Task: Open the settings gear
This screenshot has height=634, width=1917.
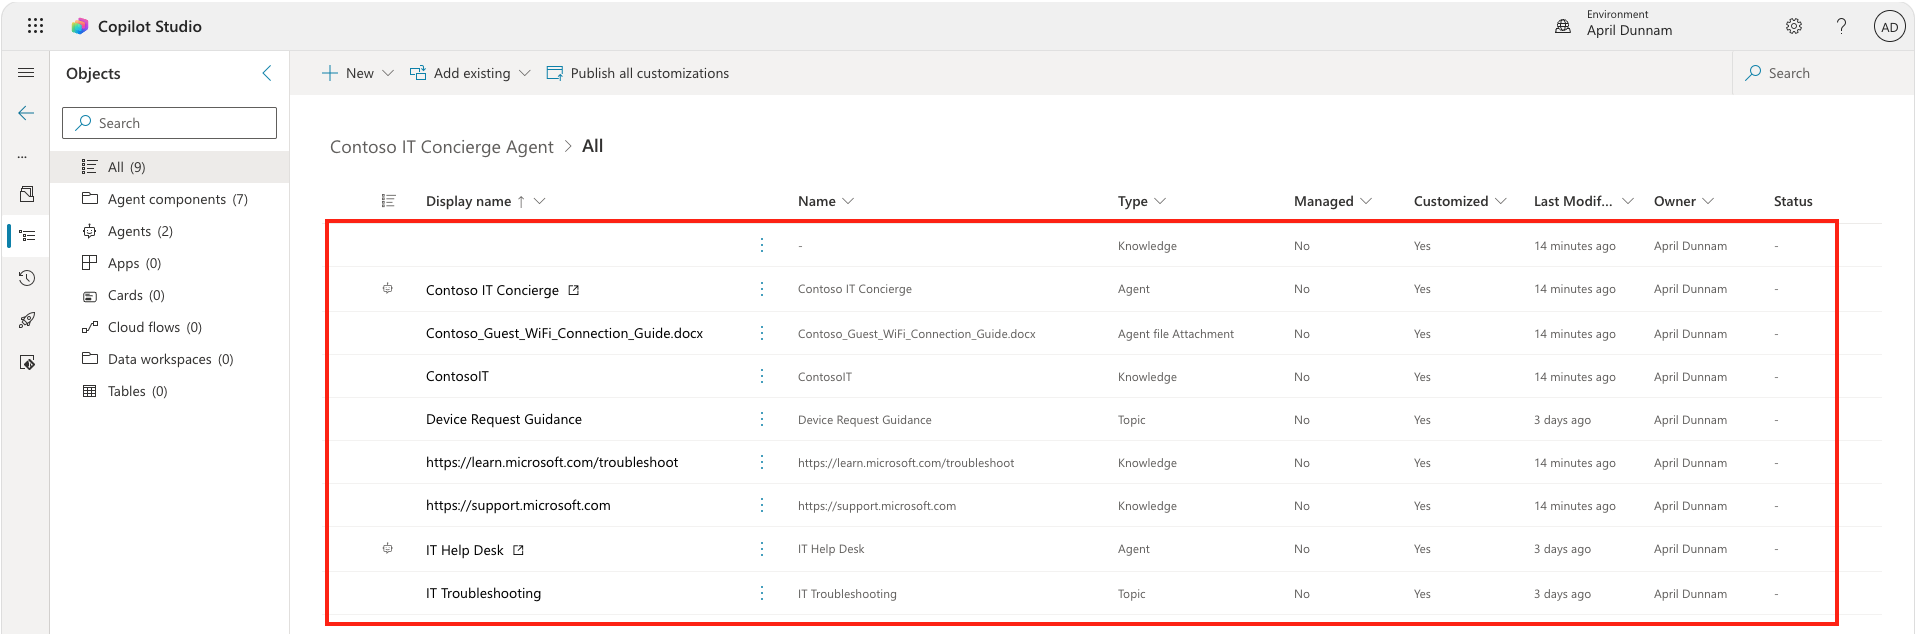Action: 1794,27
